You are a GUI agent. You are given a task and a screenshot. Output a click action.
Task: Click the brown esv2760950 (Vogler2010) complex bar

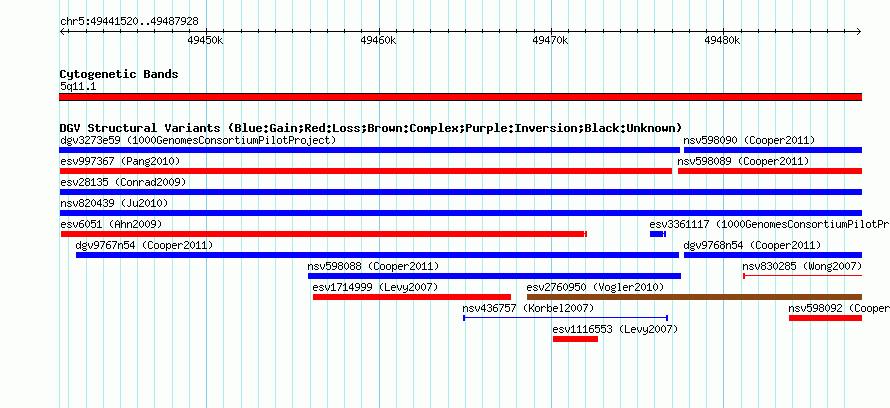pyautogui.click(x=695, y=297)
